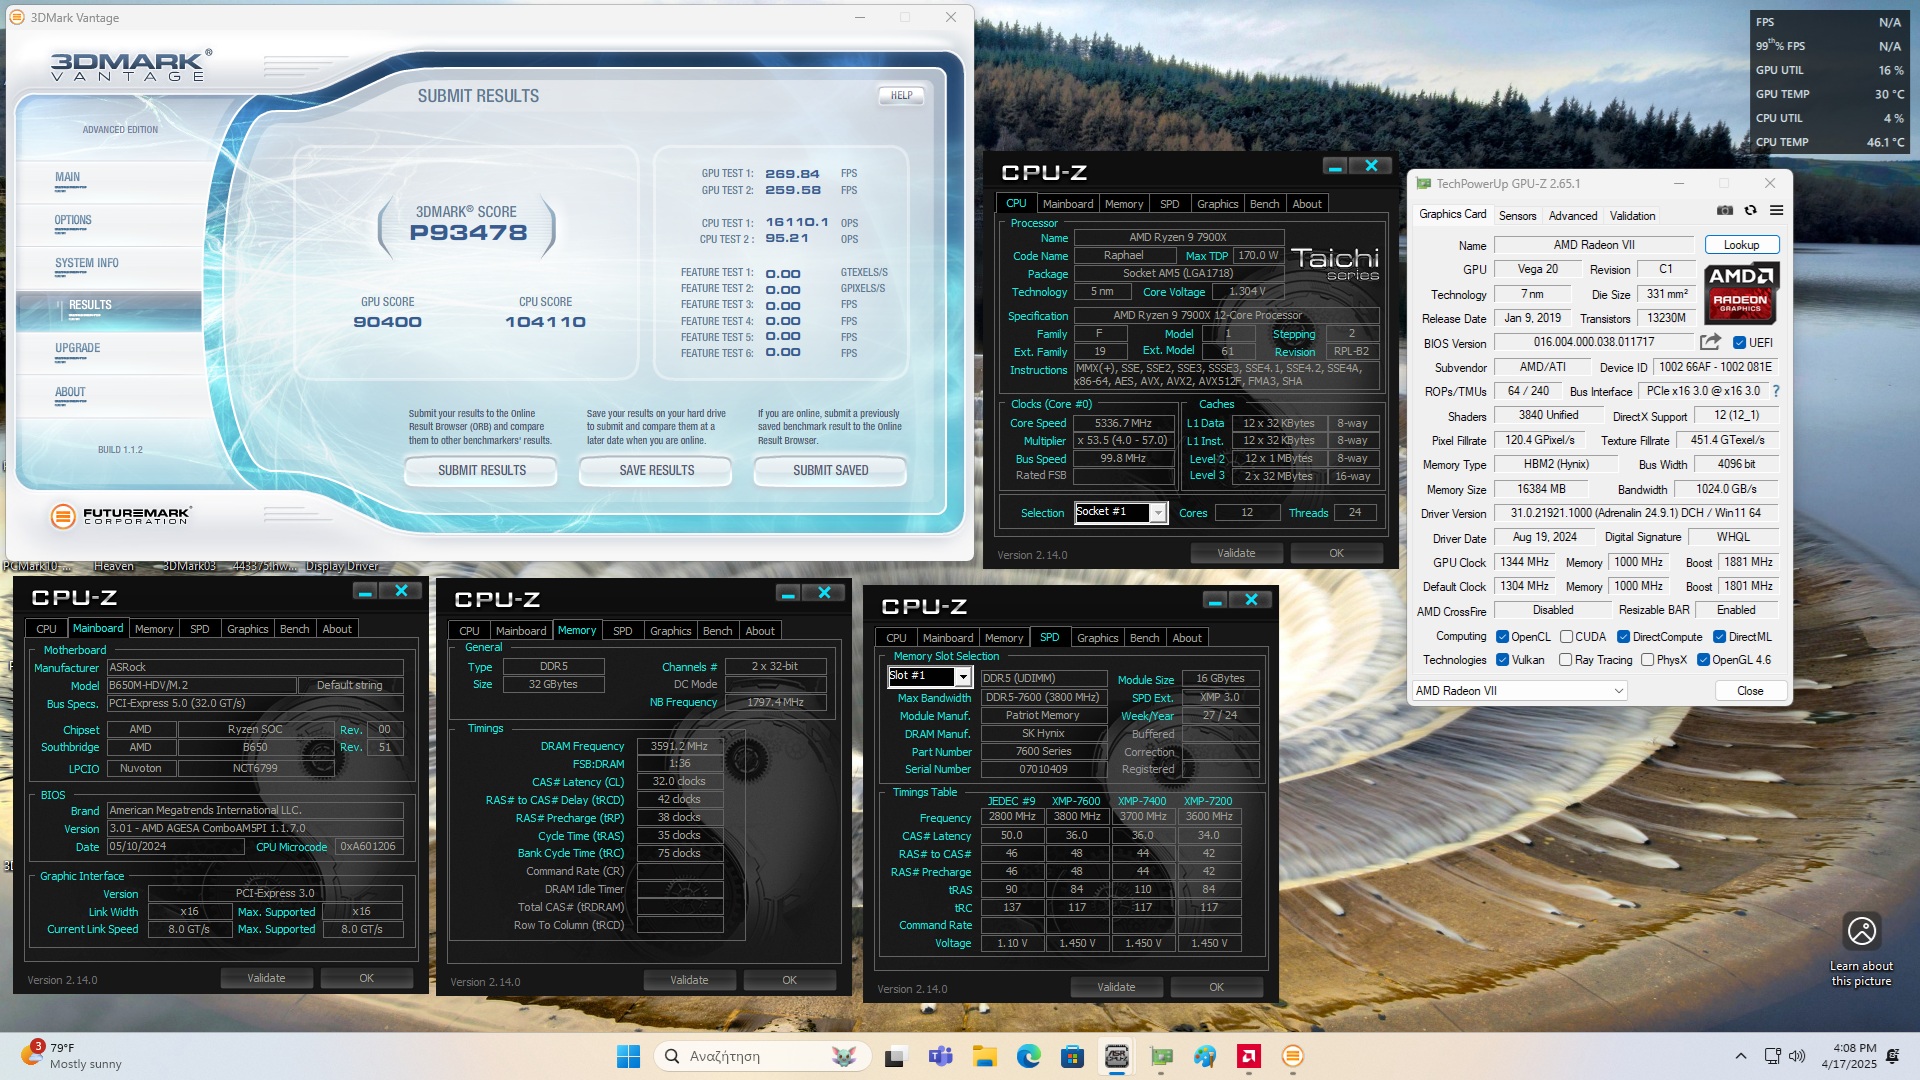
Task: Toggle the OpenGL 4.6 checkbox
Action: 1703,660
